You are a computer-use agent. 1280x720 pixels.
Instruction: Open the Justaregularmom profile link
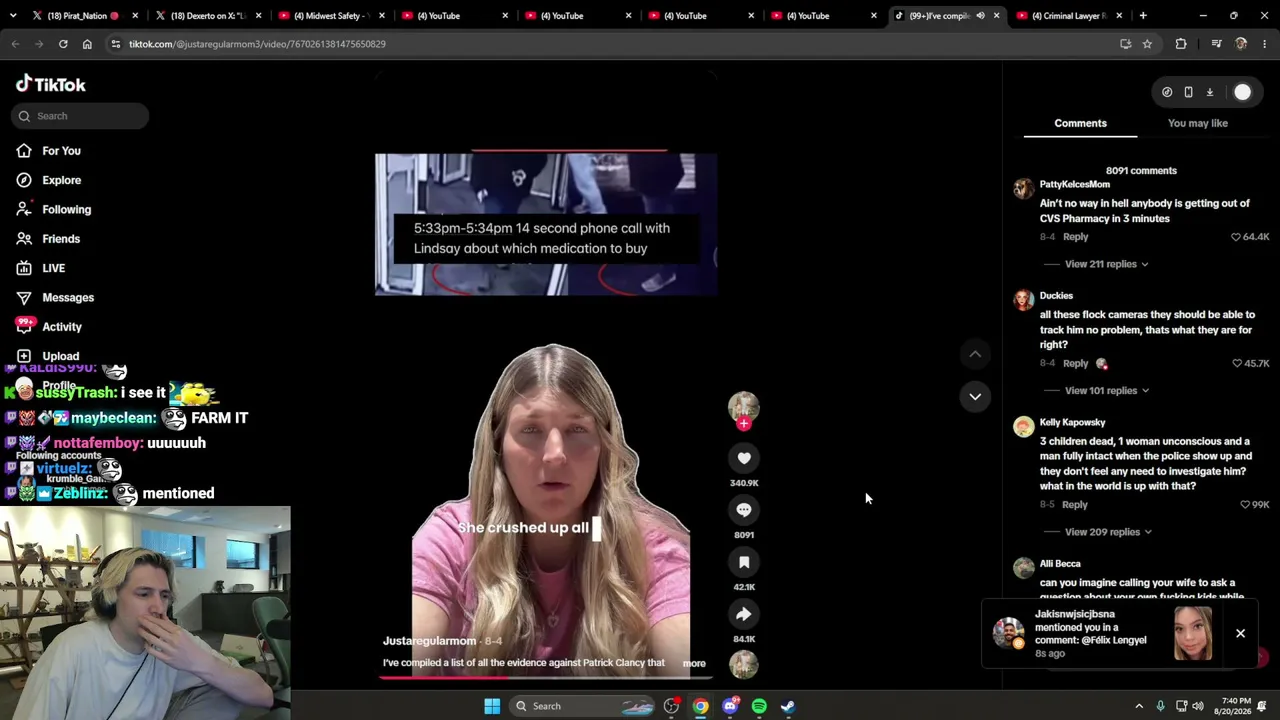coord(429,641)
